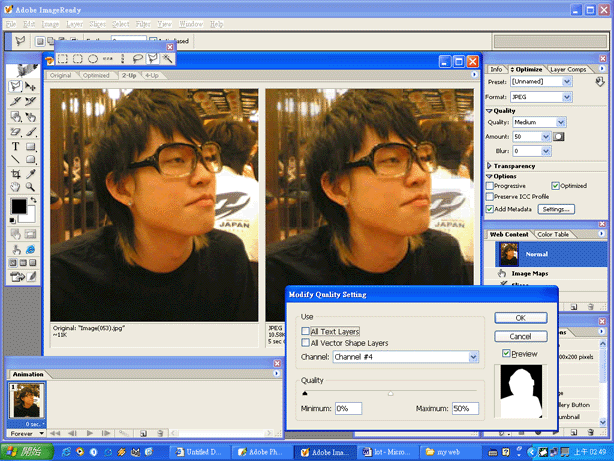The height and width of the screenshot is (461, 614).
Task: Select Rectangular Marquee in floating palette
Action: click(63, 59)
